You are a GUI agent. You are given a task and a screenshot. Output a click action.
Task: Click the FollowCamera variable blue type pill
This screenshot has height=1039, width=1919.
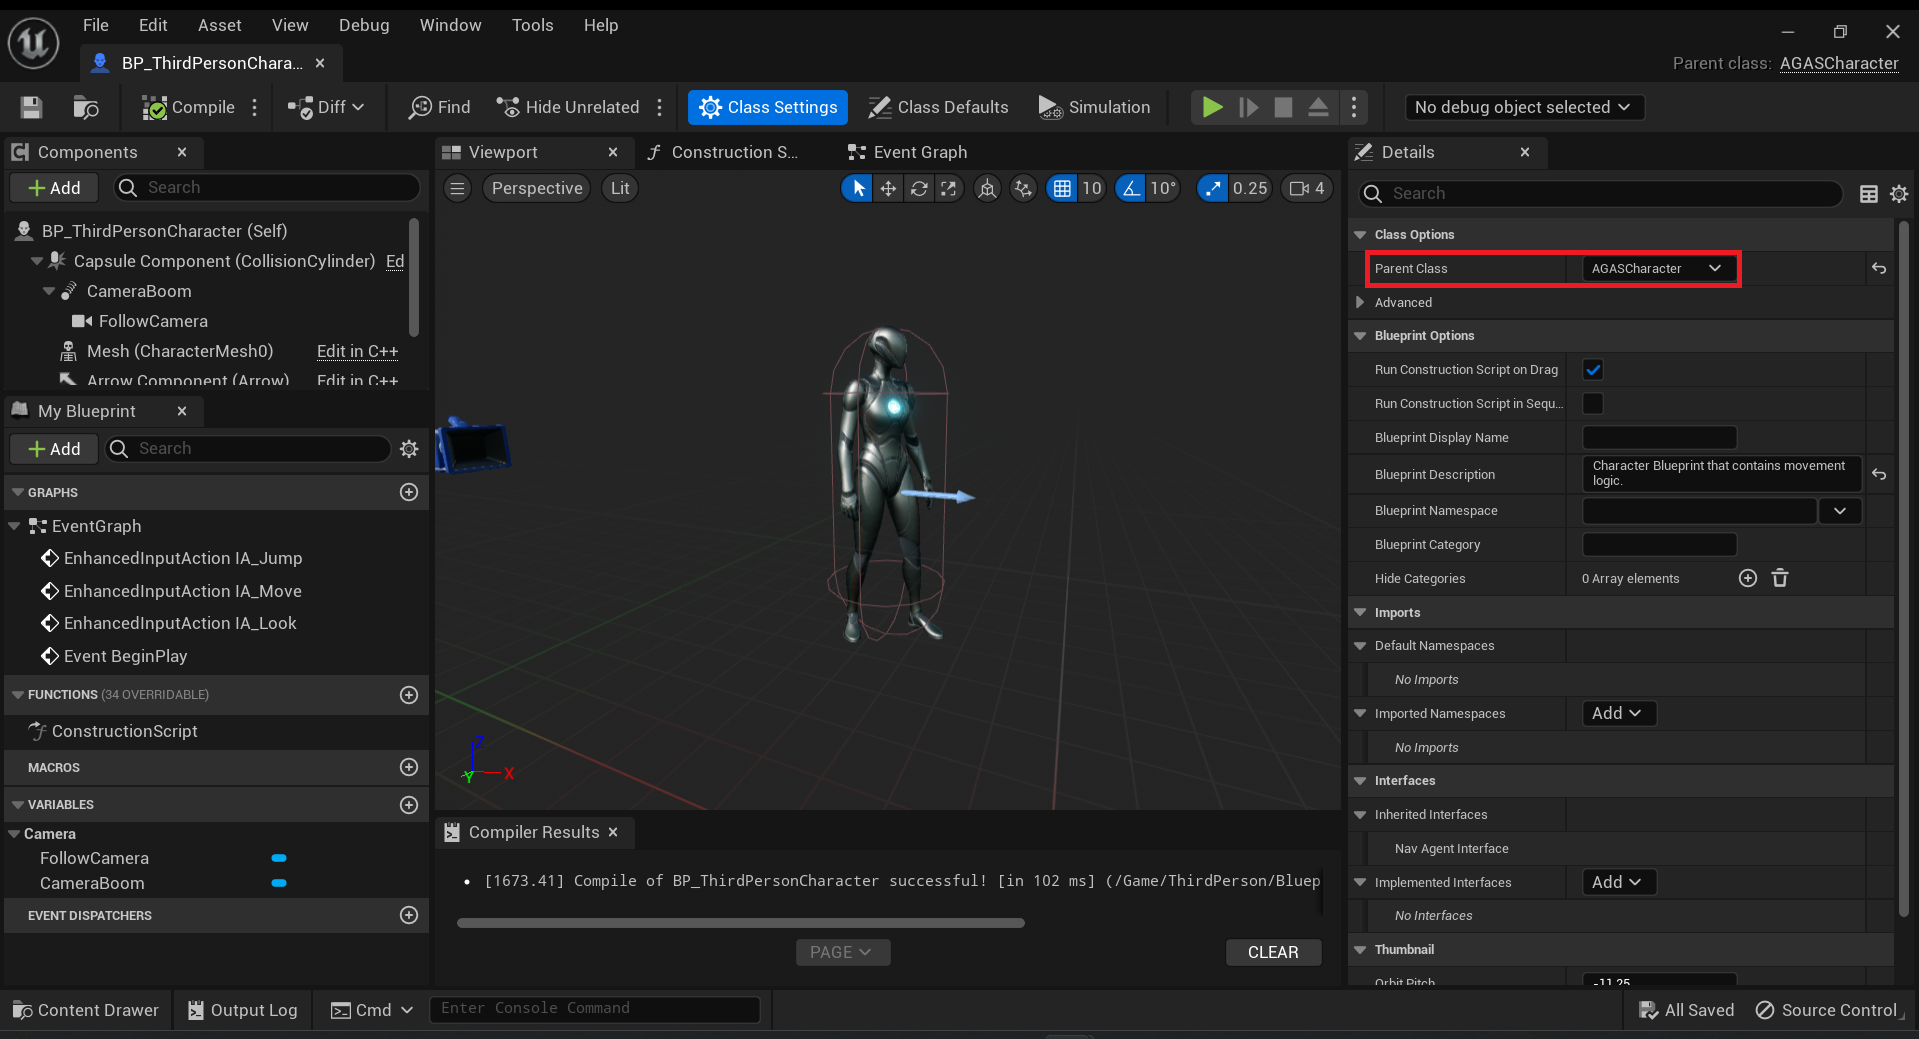tap(279, 858)
